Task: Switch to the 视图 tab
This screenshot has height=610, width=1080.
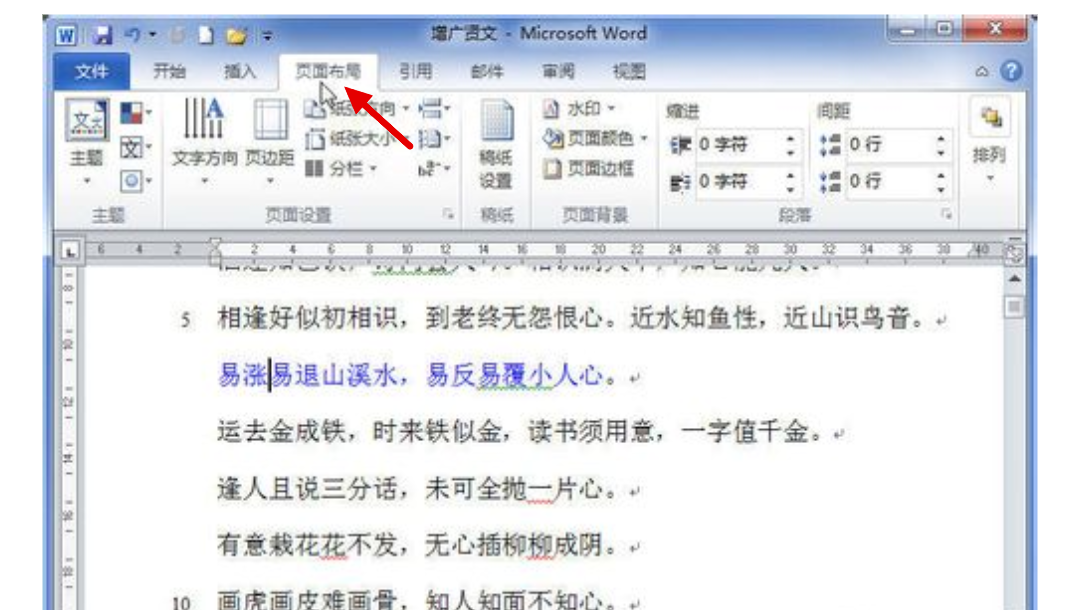Action: 630,72
